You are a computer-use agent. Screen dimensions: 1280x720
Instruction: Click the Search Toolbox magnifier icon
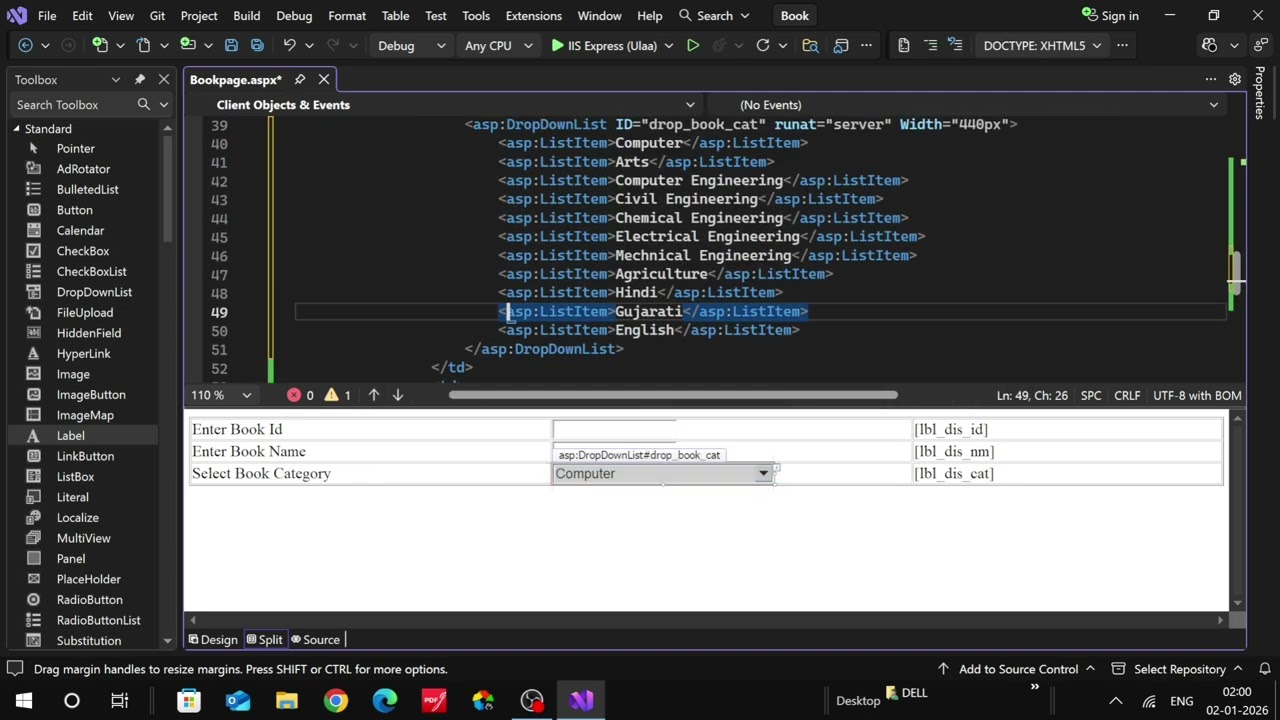tap(144, 104)
